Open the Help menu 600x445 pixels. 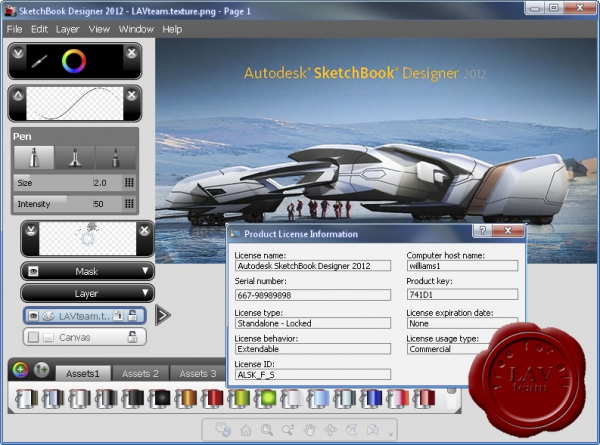pos(172,29)
